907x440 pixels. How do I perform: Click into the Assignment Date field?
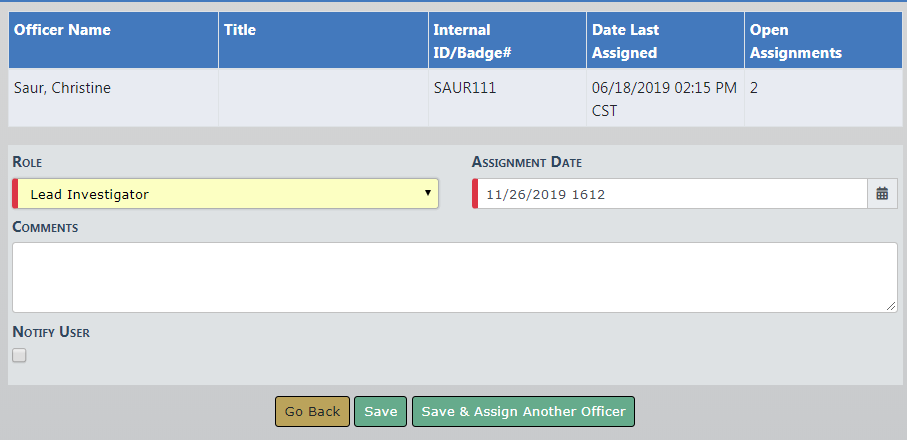pyautogui.click(x=670, y=194)
